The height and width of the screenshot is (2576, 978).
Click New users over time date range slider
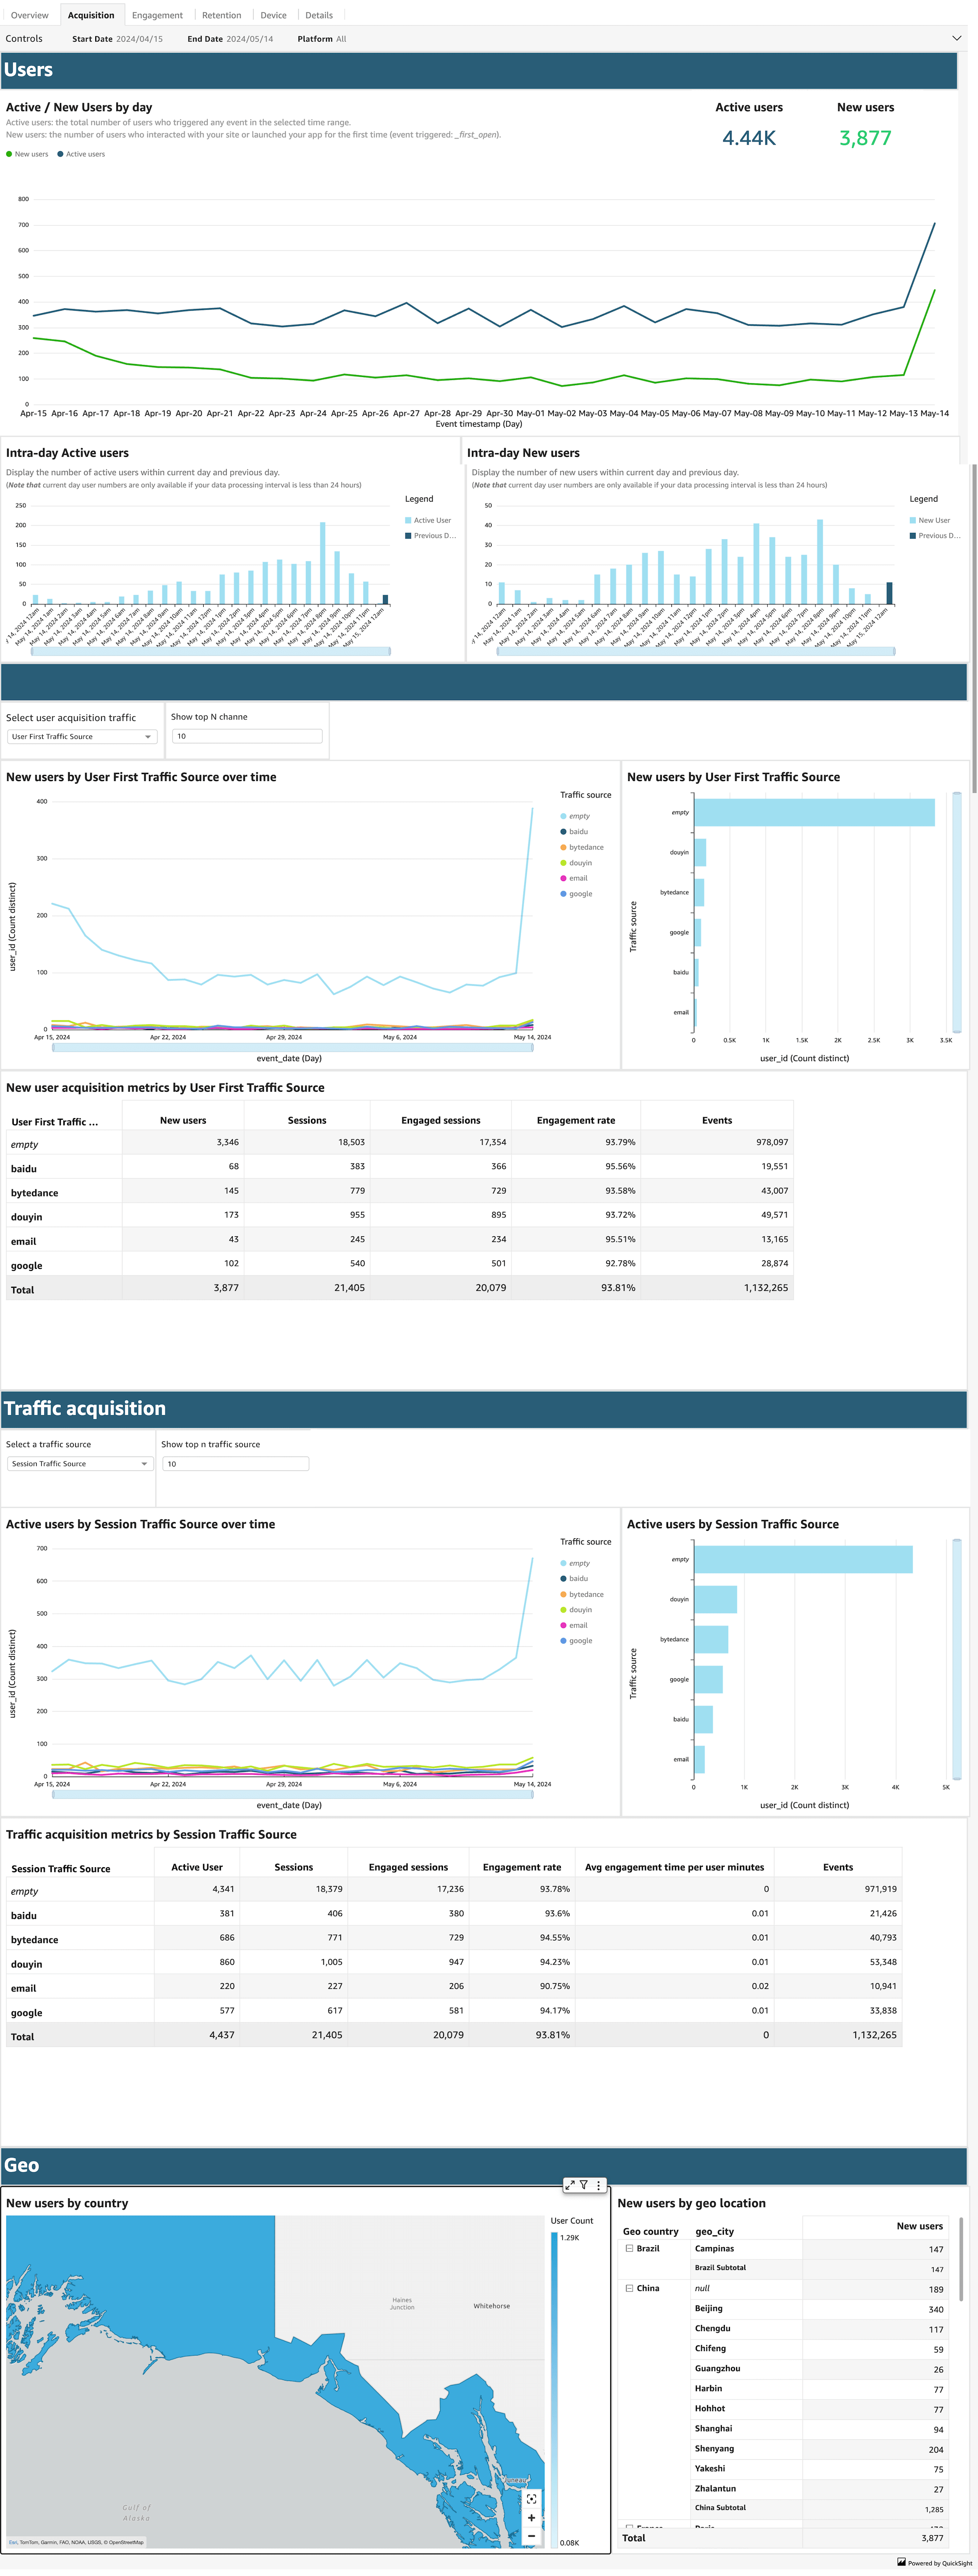pyautogui.click(x=292, y=1047)
